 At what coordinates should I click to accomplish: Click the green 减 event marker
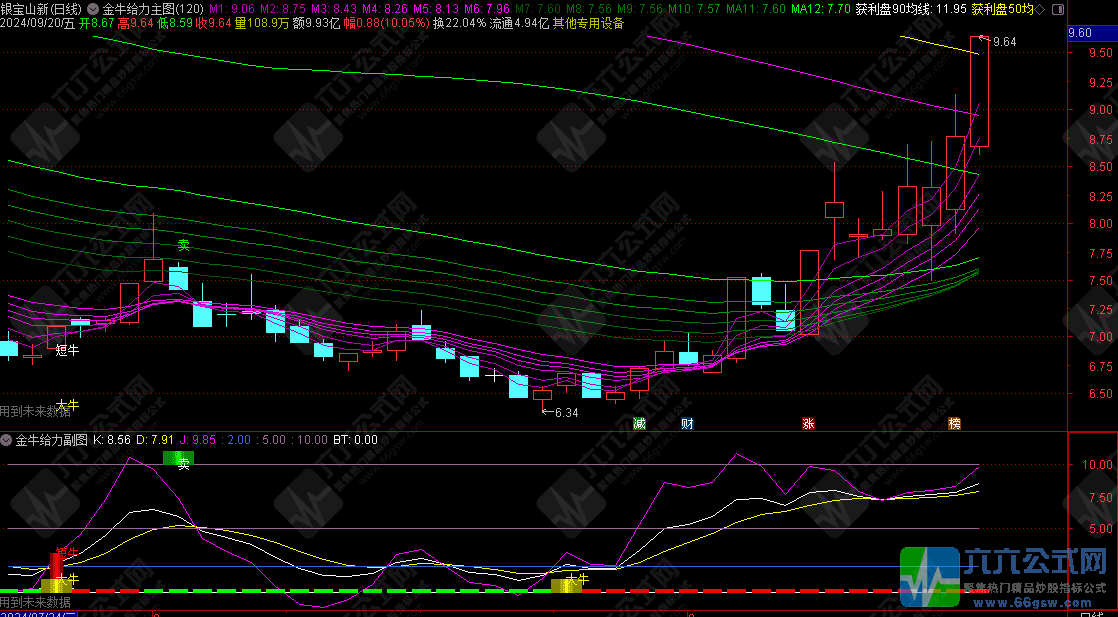click(639, 423)
